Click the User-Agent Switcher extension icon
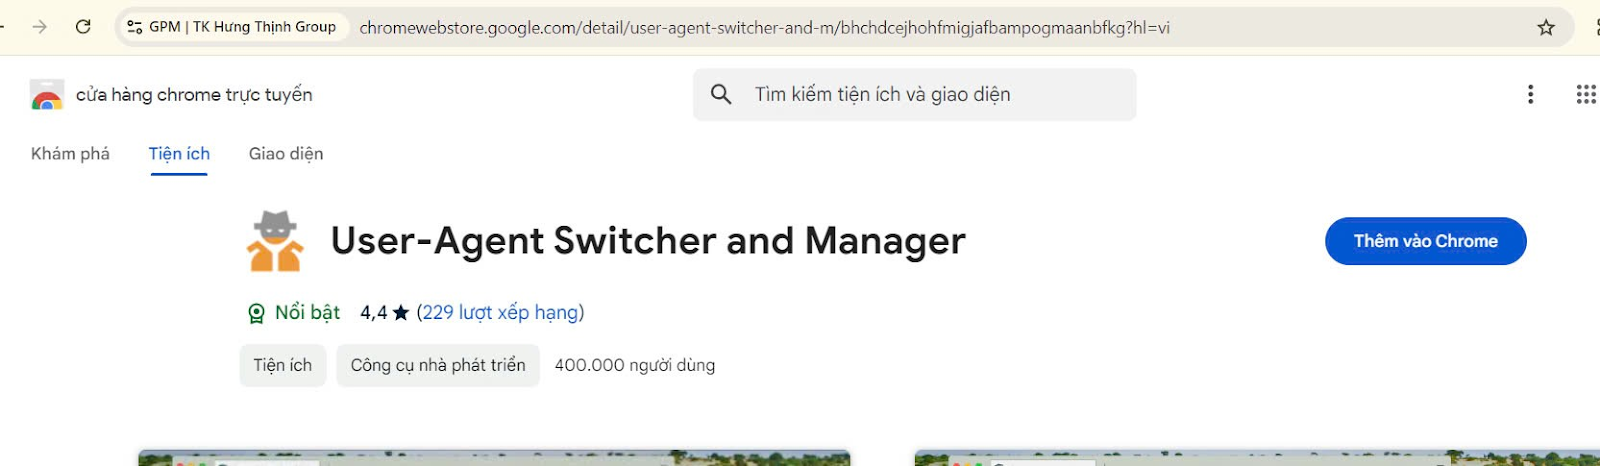Screen dimensions: 1600x466 click(275, 241)
